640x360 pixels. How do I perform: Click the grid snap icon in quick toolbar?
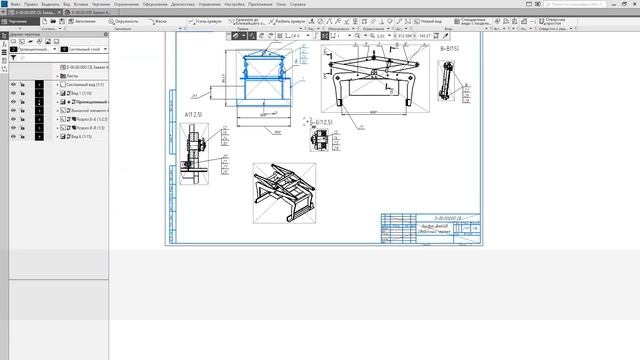(x=280, y=36)
